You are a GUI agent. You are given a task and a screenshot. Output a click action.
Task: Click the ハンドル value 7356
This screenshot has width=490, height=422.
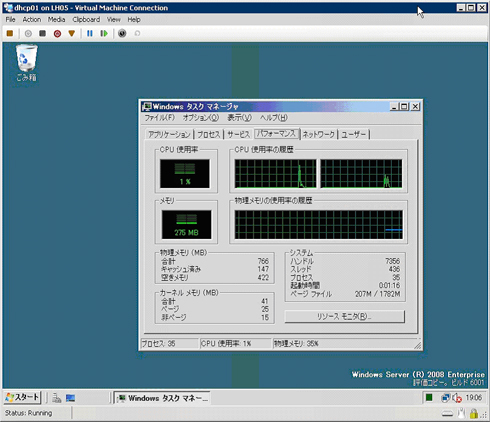pos(392,261)
